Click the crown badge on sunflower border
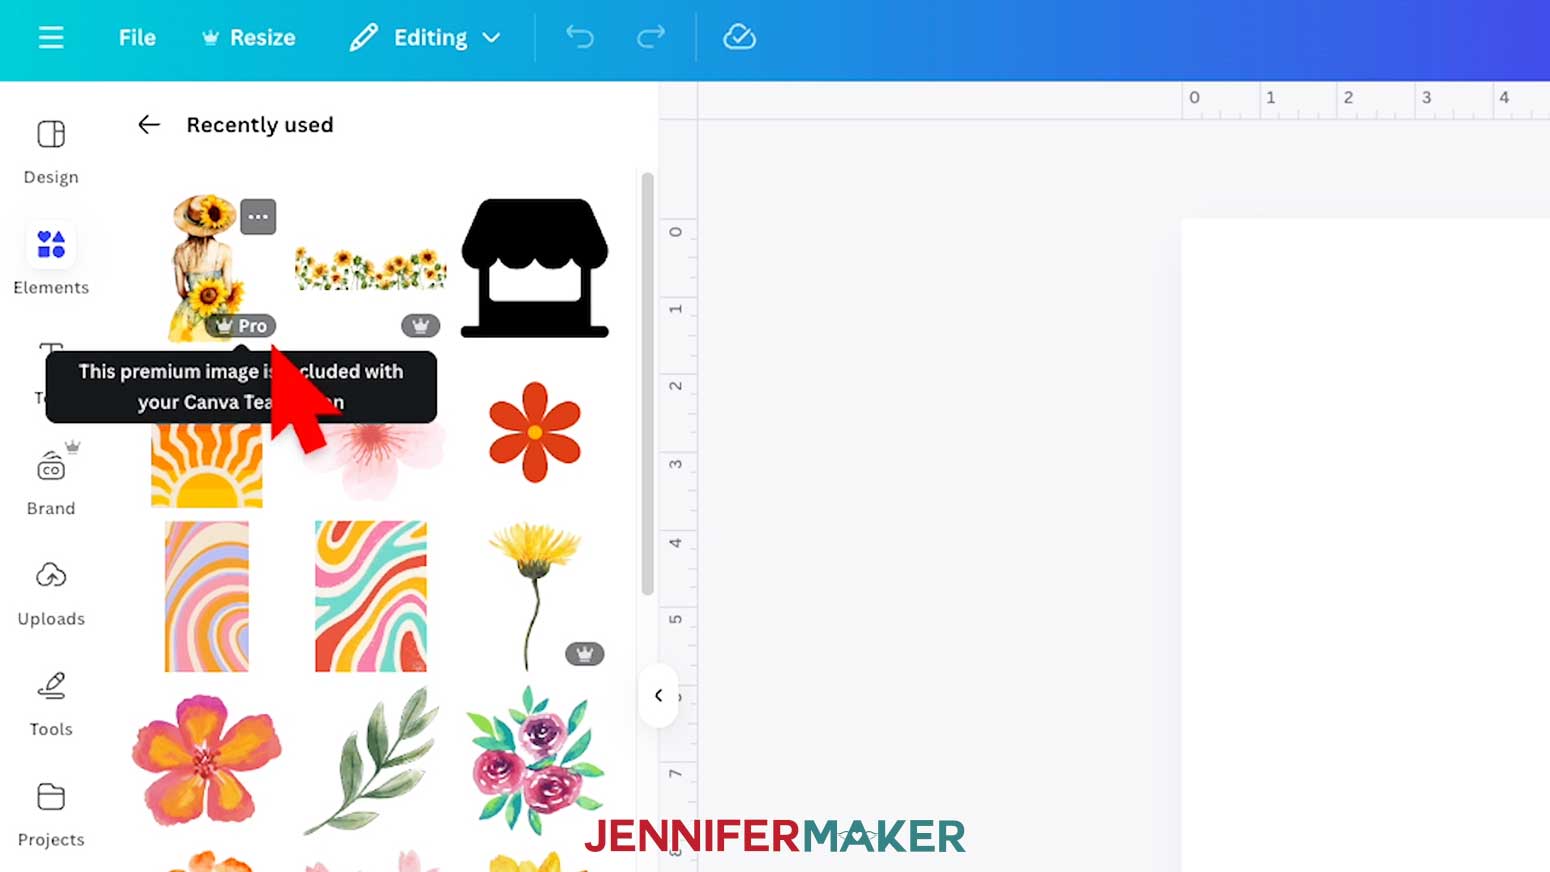 (421, 326)
